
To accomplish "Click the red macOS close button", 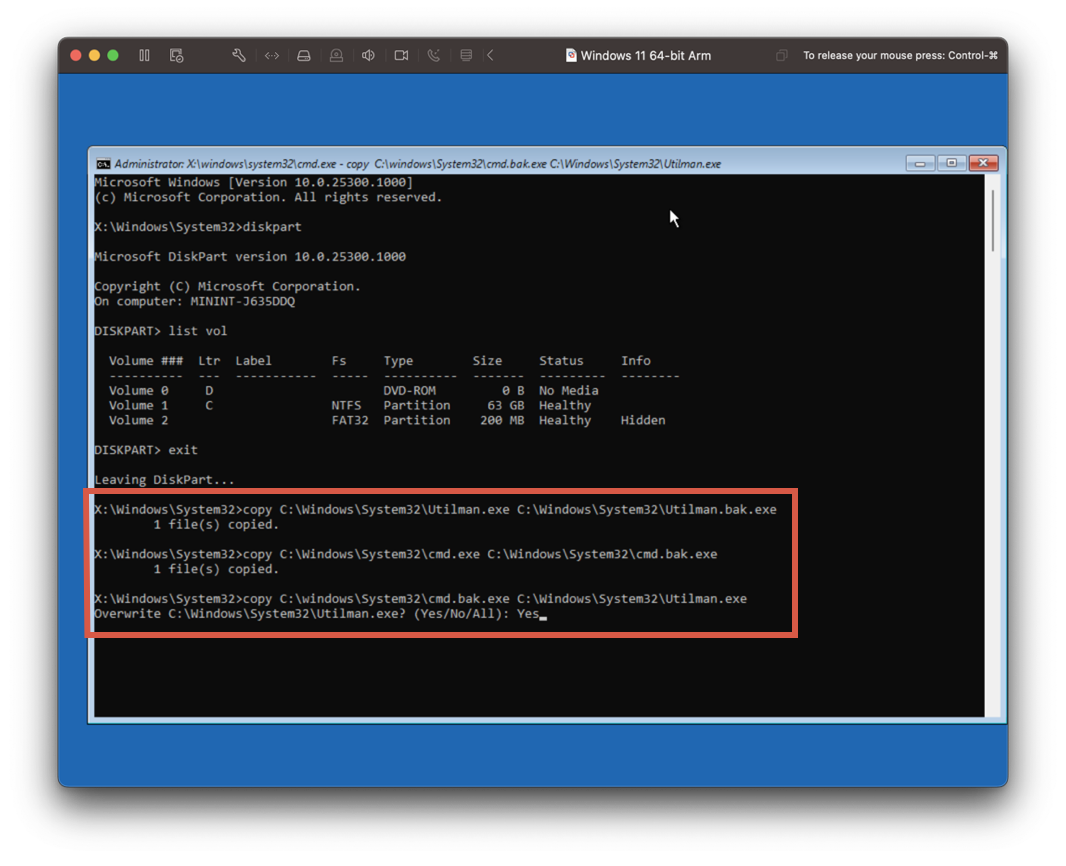I will click(76, 56).
